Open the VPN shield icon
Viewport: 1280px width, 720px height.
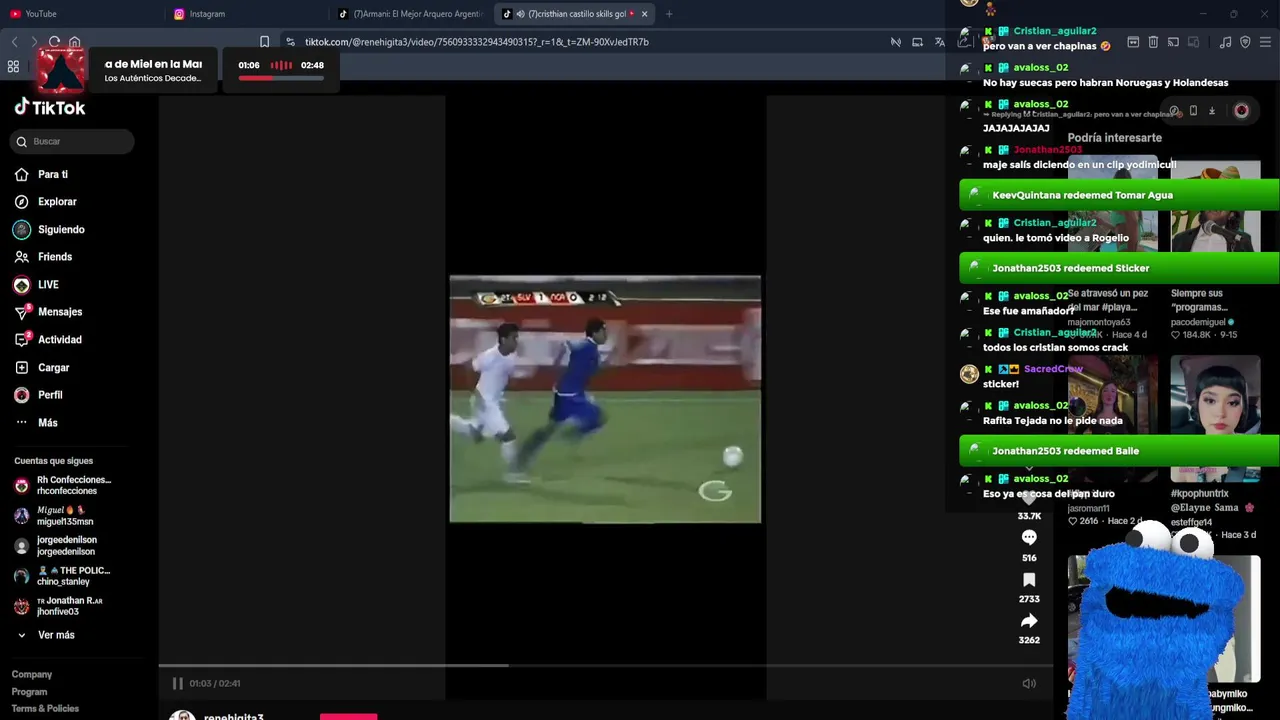click(x=1245, y=42)
